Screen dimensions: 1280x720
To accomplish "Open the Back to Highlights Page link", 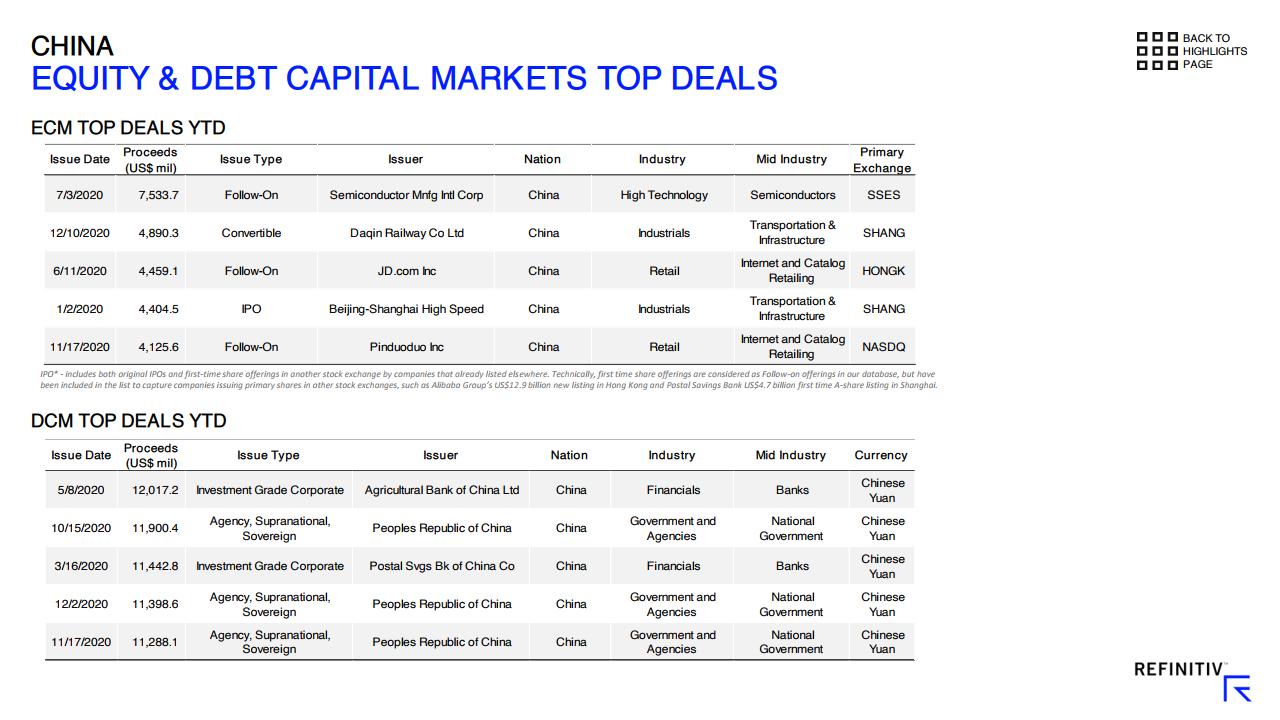I will tap(1214, 52).
